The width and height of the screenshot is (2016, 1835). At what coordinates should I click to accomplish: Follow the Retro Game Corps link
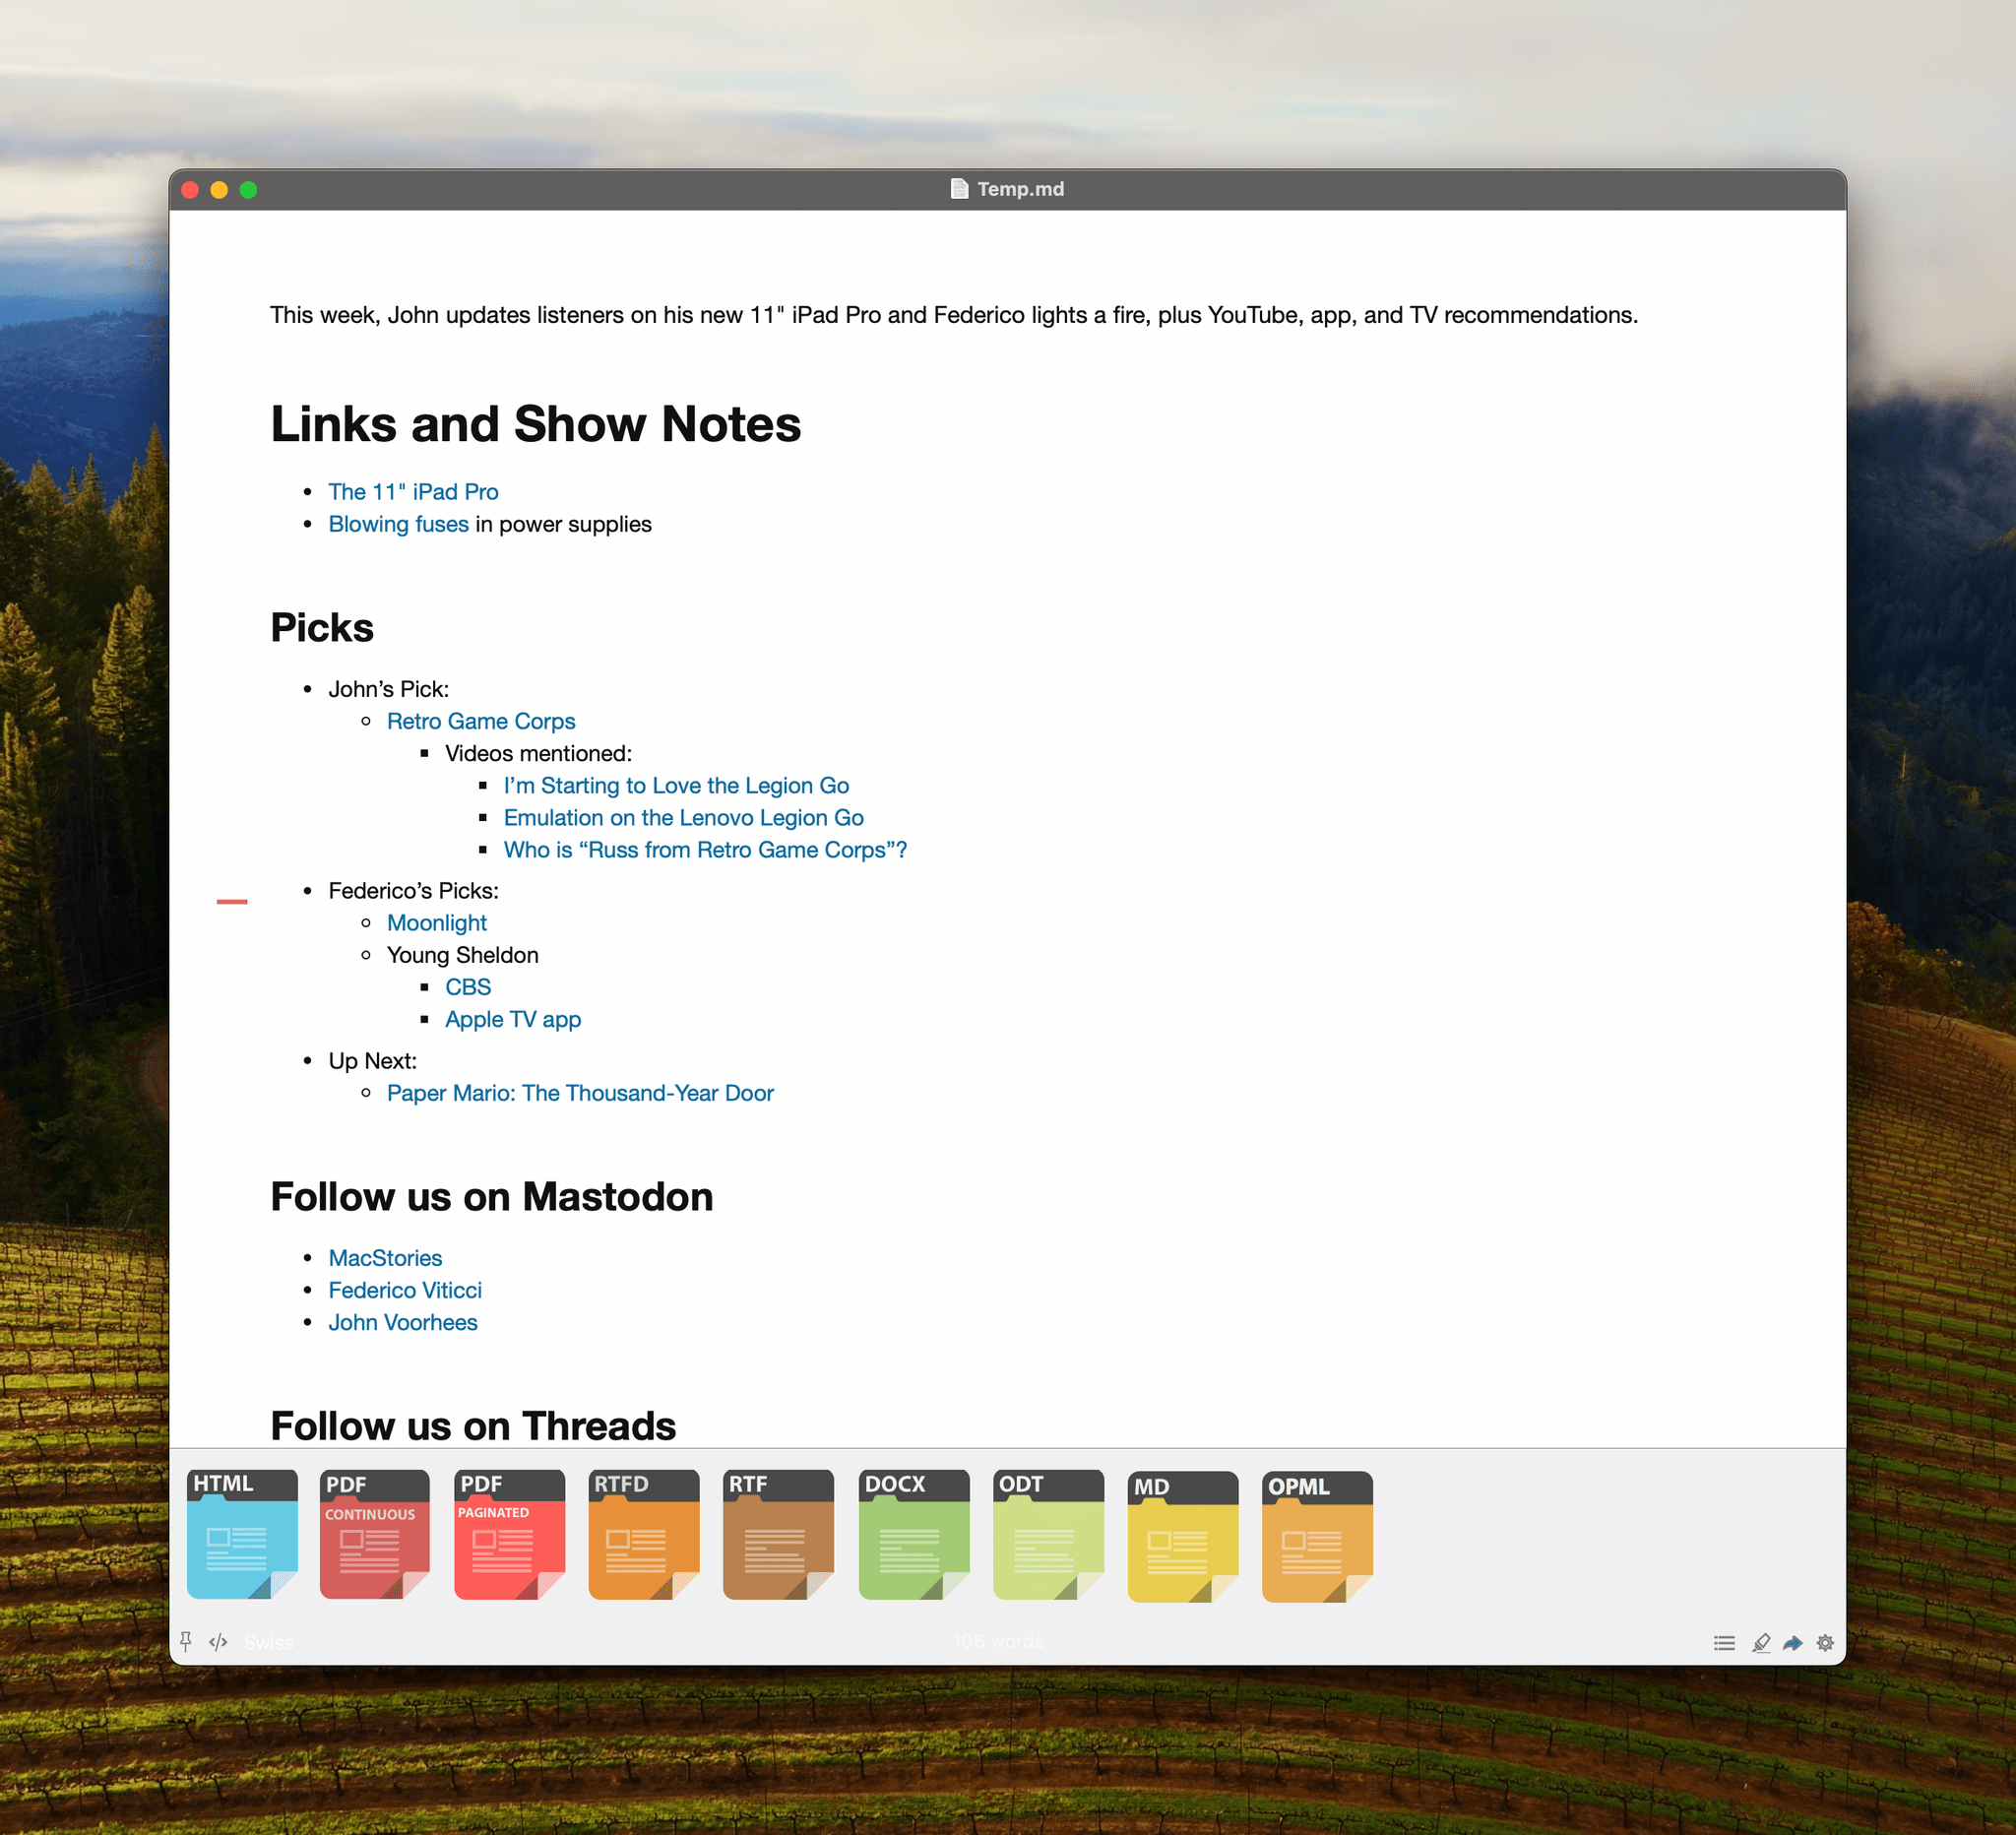[481, 721]
